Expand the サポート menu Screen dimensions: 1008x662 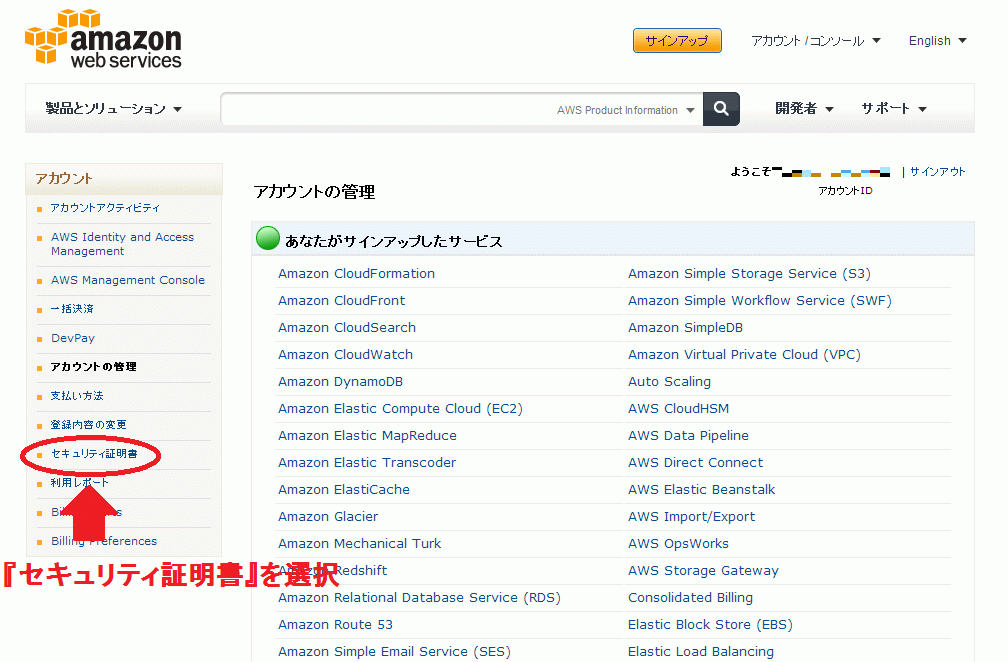894,109
